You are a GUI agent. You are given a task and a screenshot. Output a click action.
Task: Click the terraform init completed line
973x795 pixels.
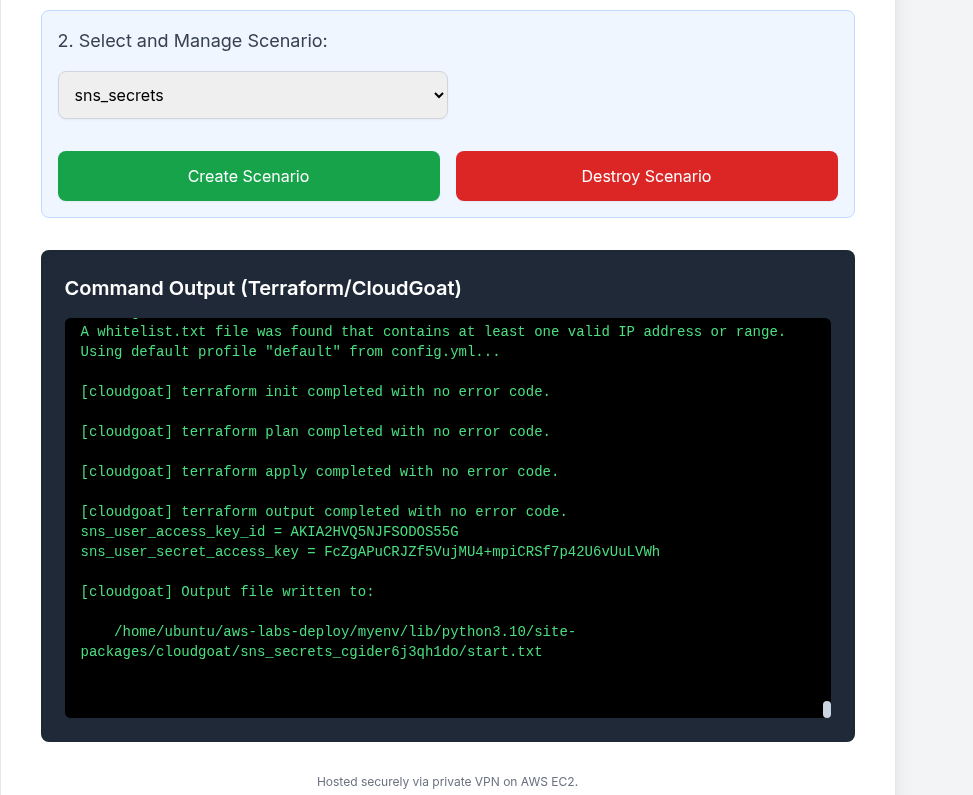point(315,392)
